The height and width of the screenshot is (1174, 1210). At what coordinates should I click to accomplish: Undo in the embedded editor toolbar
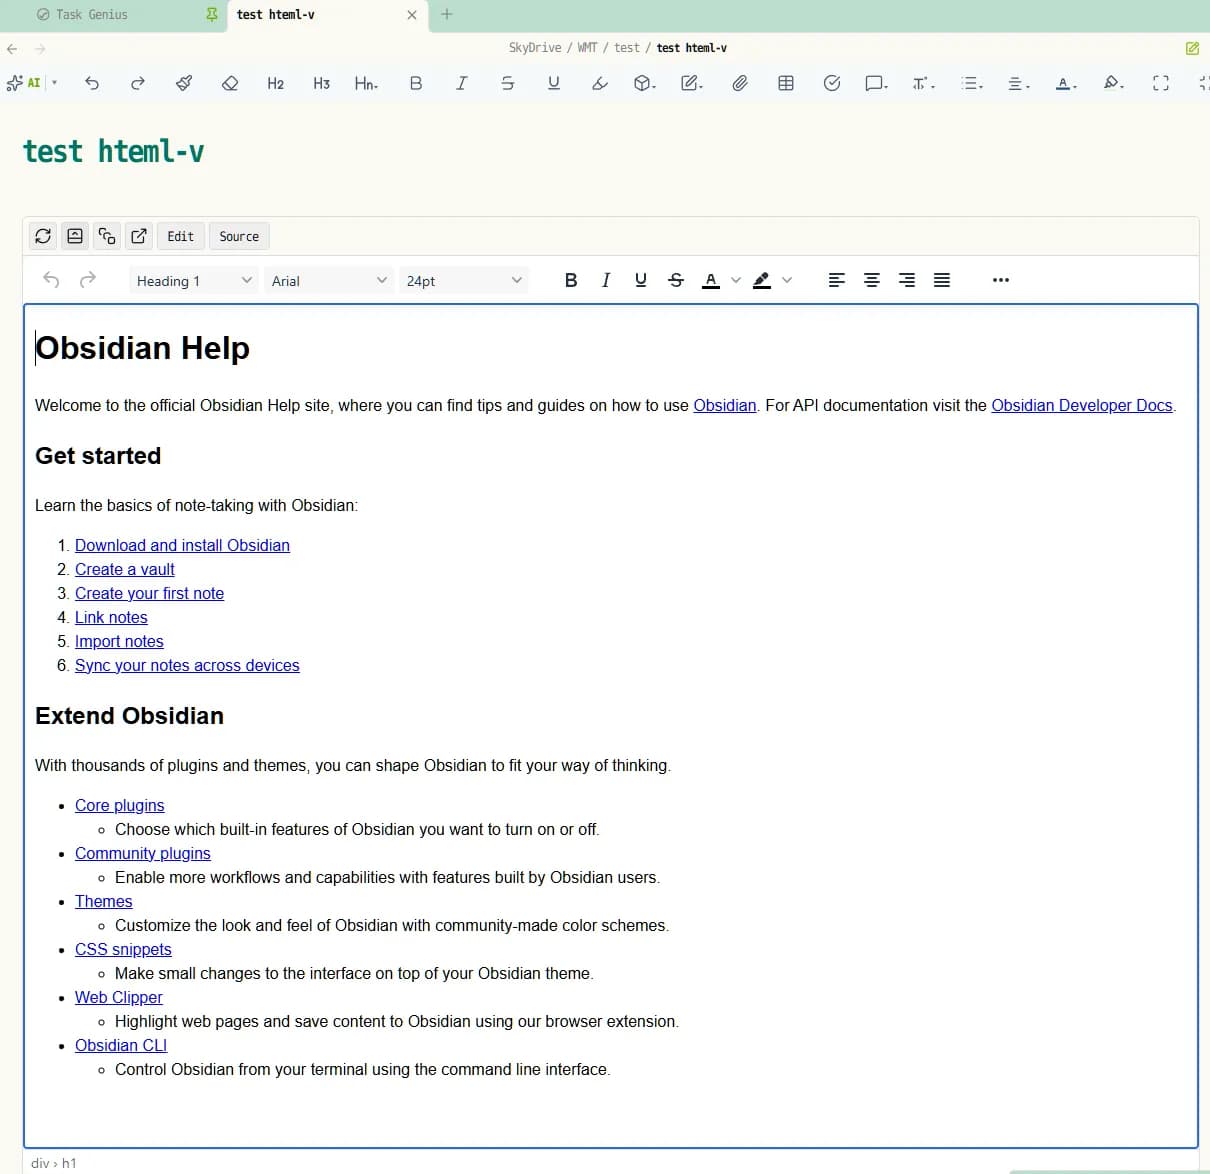click(x=51, y=280)
